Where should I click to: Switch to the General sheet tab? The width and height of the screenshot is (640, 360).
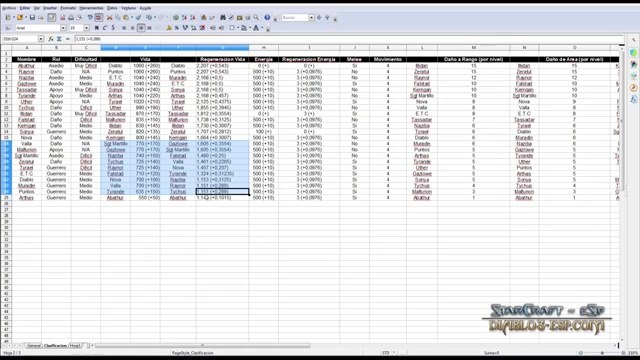point(34,345)
